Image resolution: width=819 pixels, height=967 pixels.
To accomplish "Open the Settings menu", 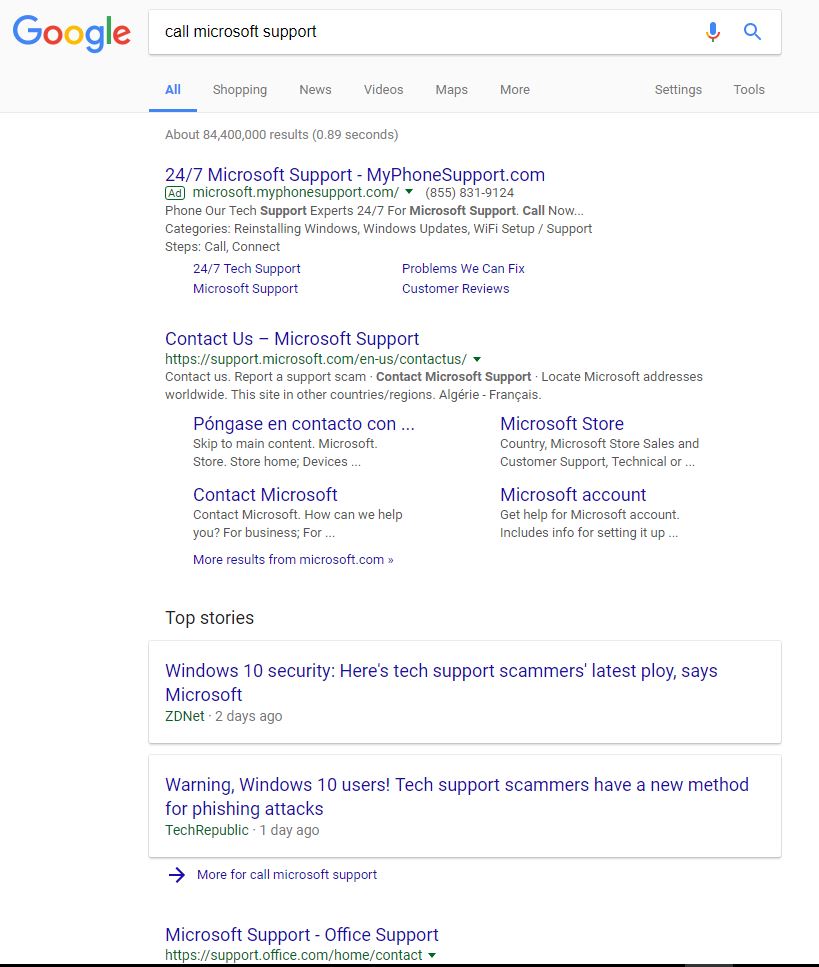I will click(x=678, y=90).
